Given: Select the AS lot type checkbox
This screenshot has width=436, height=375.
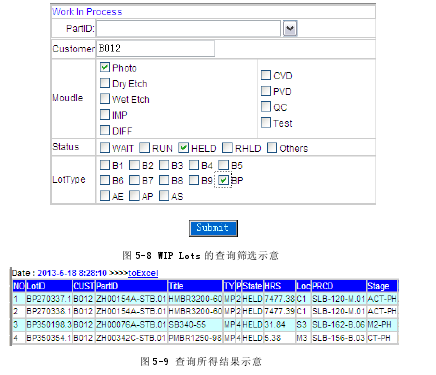Looking at the screenshot, I should coord(164,196).
